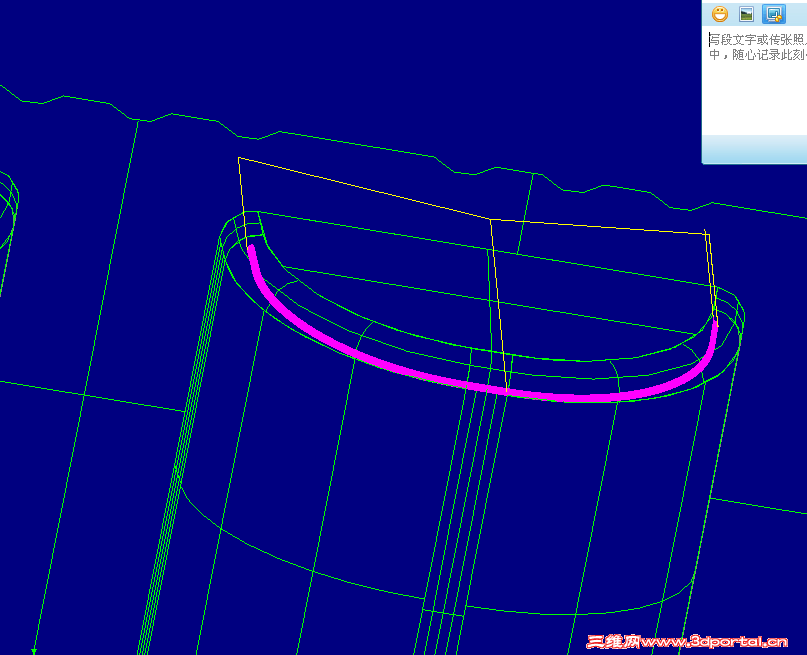Click the screen capture icon
The width and height of the screenshot is (807, 655).
pos(774,14)
